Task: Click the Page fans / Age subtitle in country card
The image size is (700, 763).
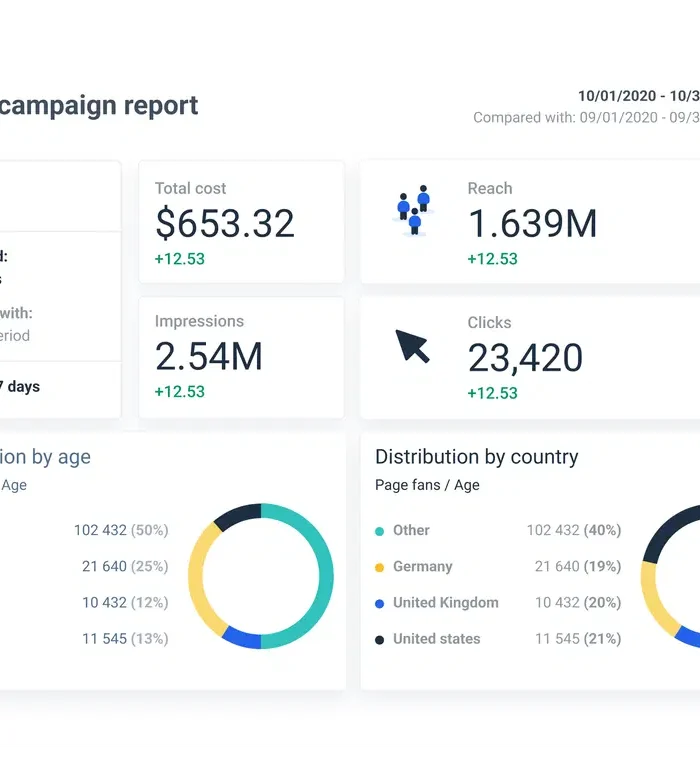Action: click(x=427, y=485)
